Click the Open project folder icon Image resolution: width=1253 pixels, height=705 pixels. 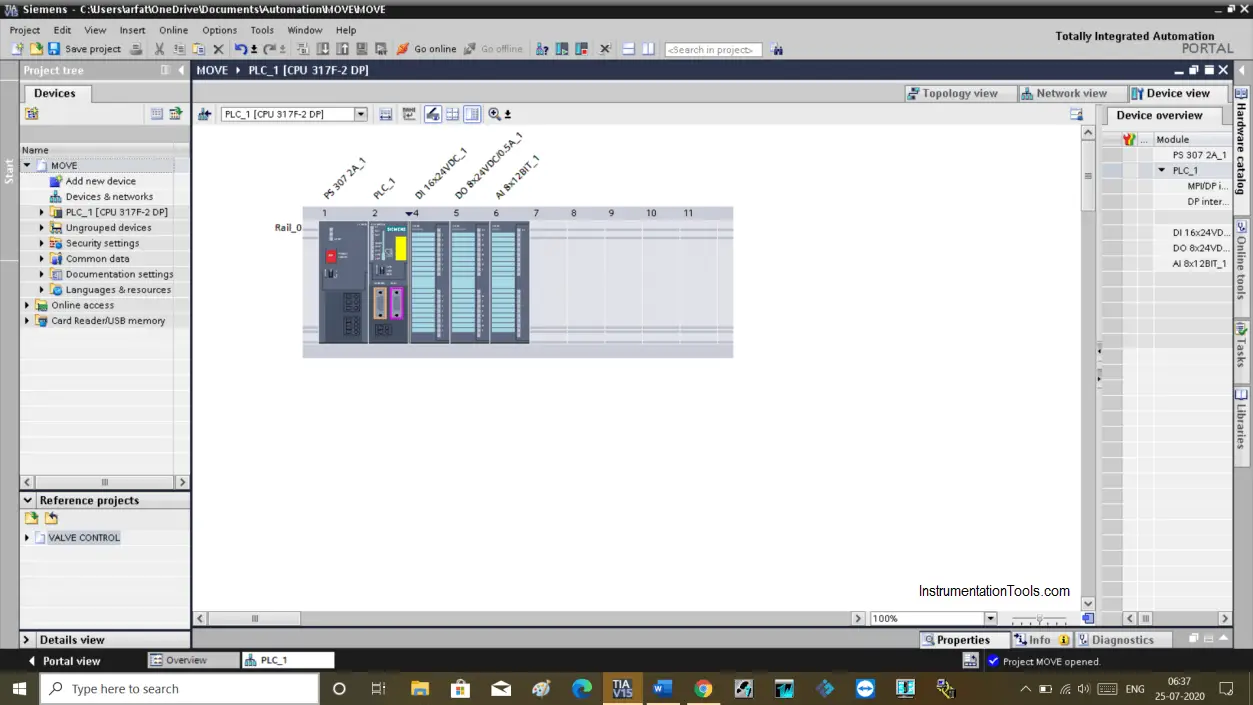coord(36,49)
